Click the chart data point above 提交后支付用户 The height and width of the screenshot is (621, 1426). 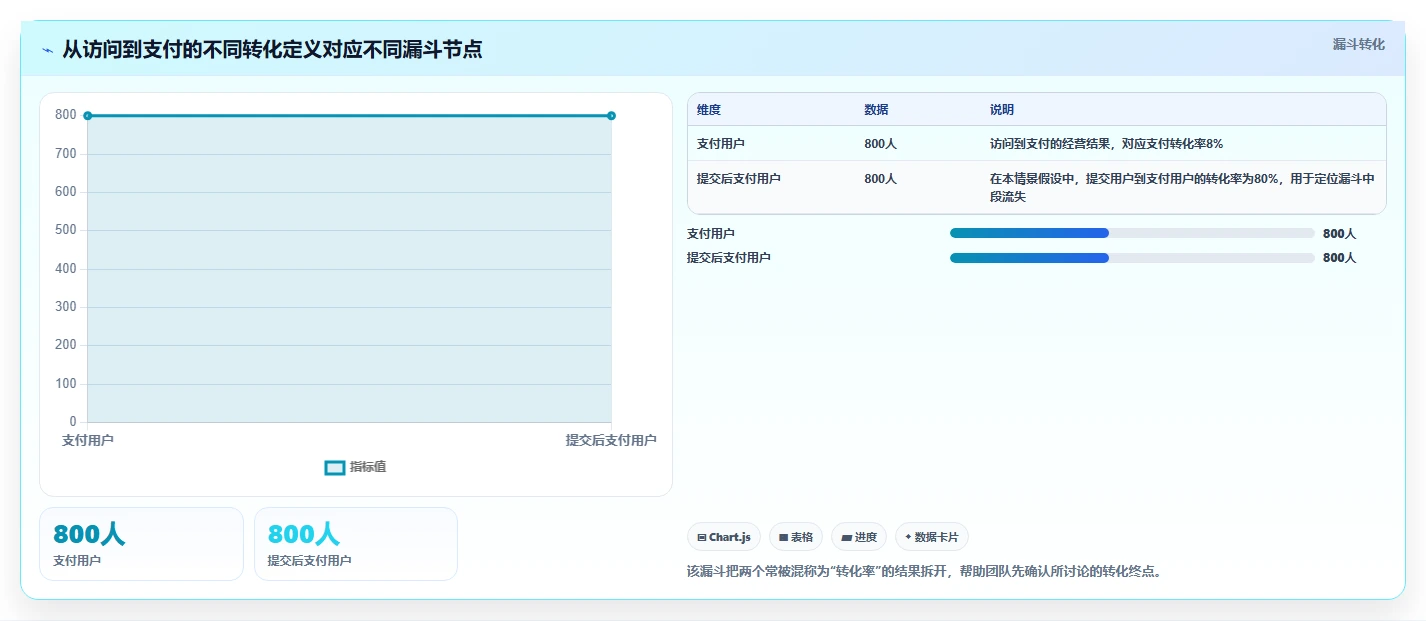click(611, 116)
